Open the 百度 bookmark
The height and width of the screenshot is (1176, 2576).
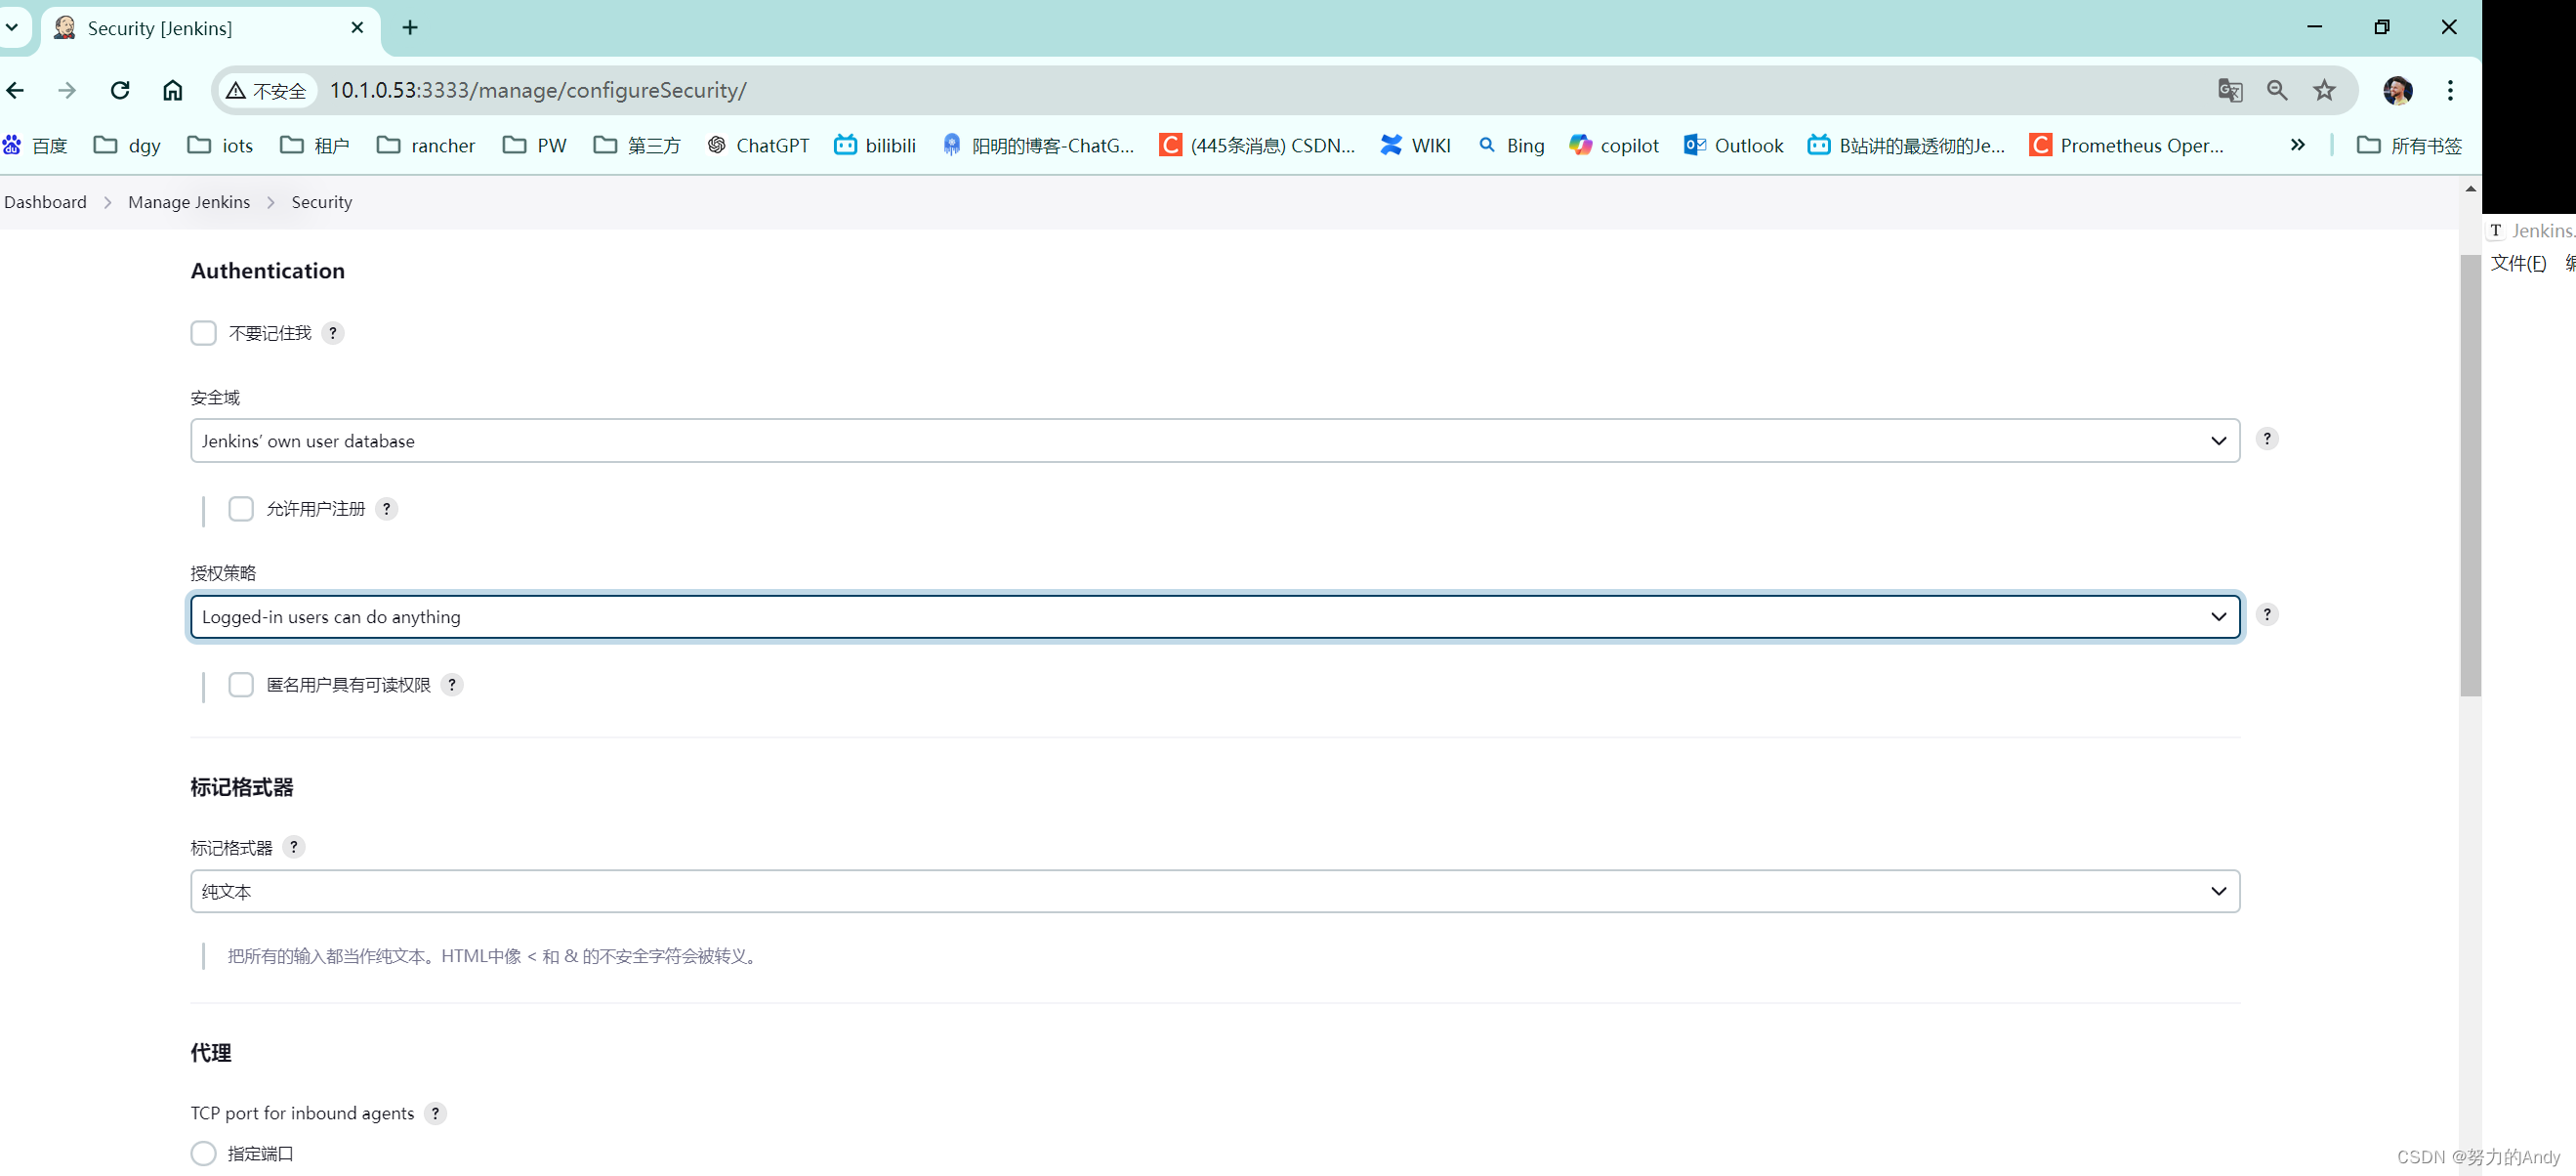(x=36, y=146)
